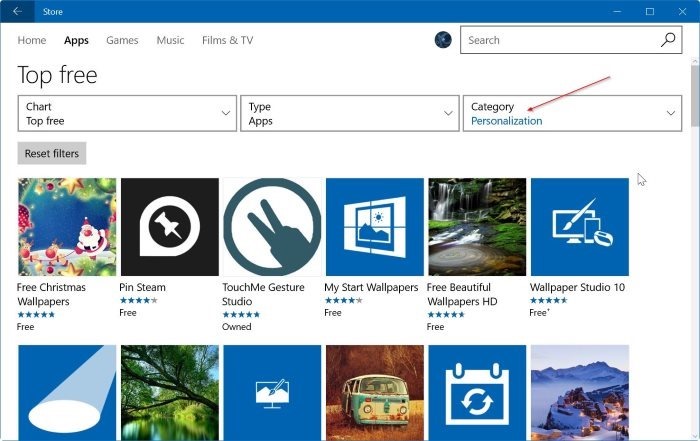Go back using the back arrow
The width and height of the screenshot is (700, 441).
17,11
